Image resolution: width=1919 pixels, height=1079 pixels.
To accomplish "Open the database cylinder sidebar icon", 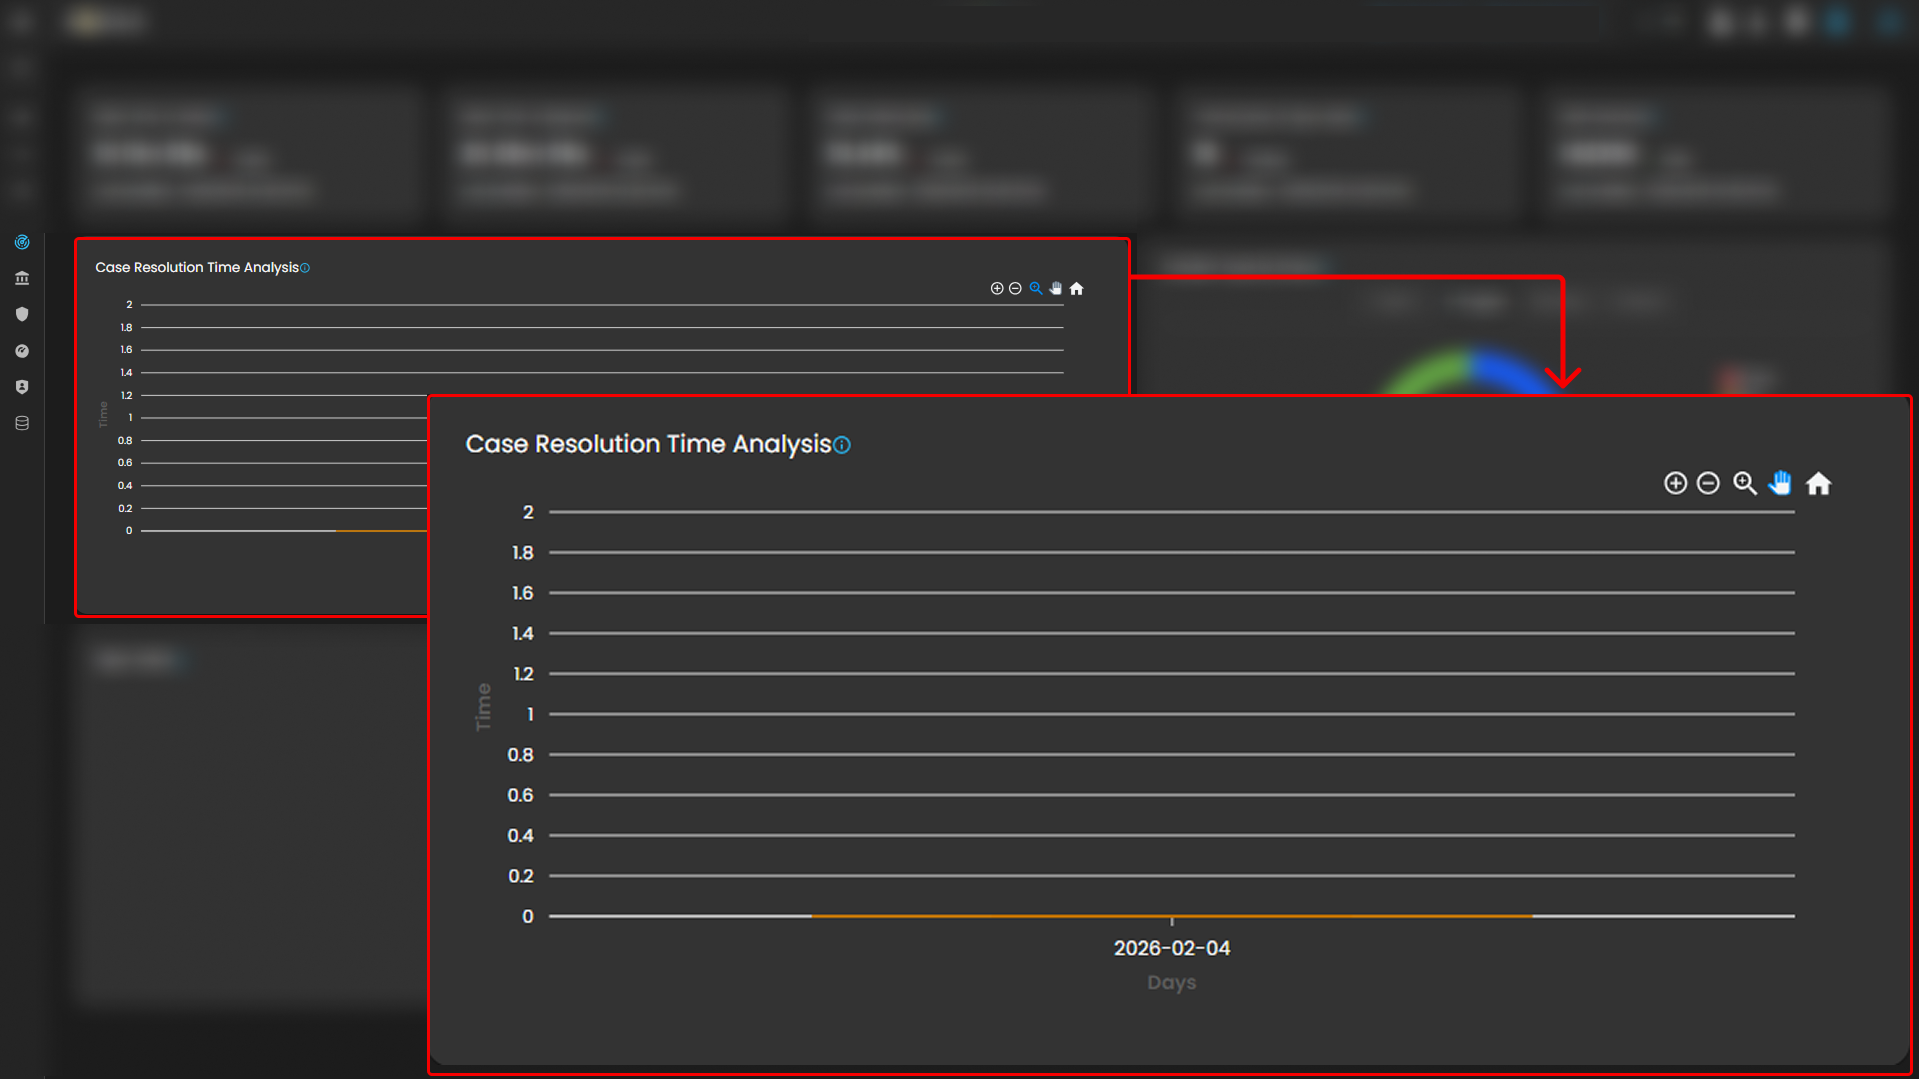I will coord(22,423).
